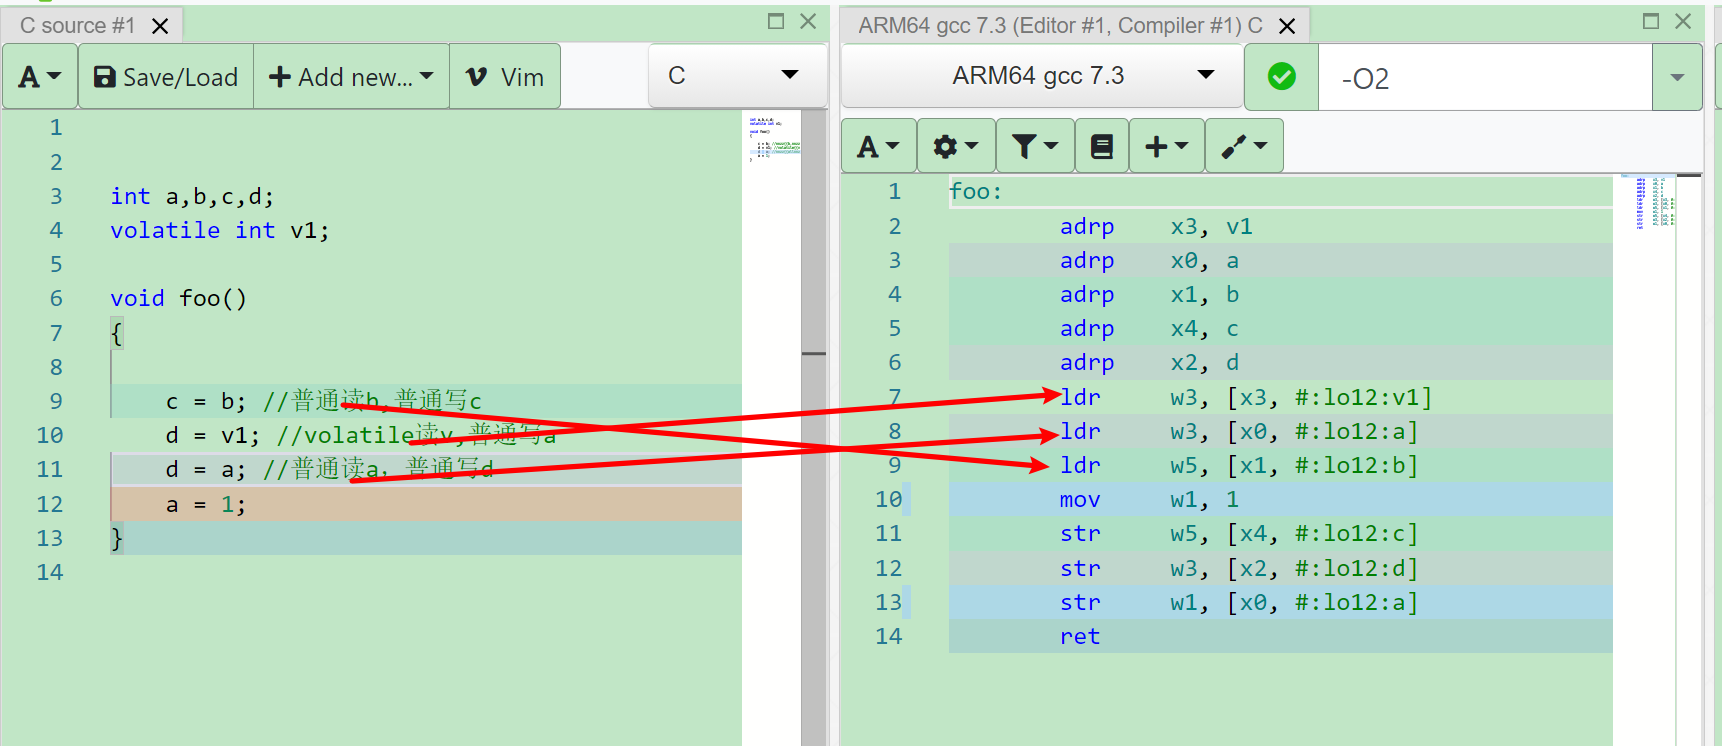Open the C language selector
Screen dimensions: 1722x746
tap(735, 76)
